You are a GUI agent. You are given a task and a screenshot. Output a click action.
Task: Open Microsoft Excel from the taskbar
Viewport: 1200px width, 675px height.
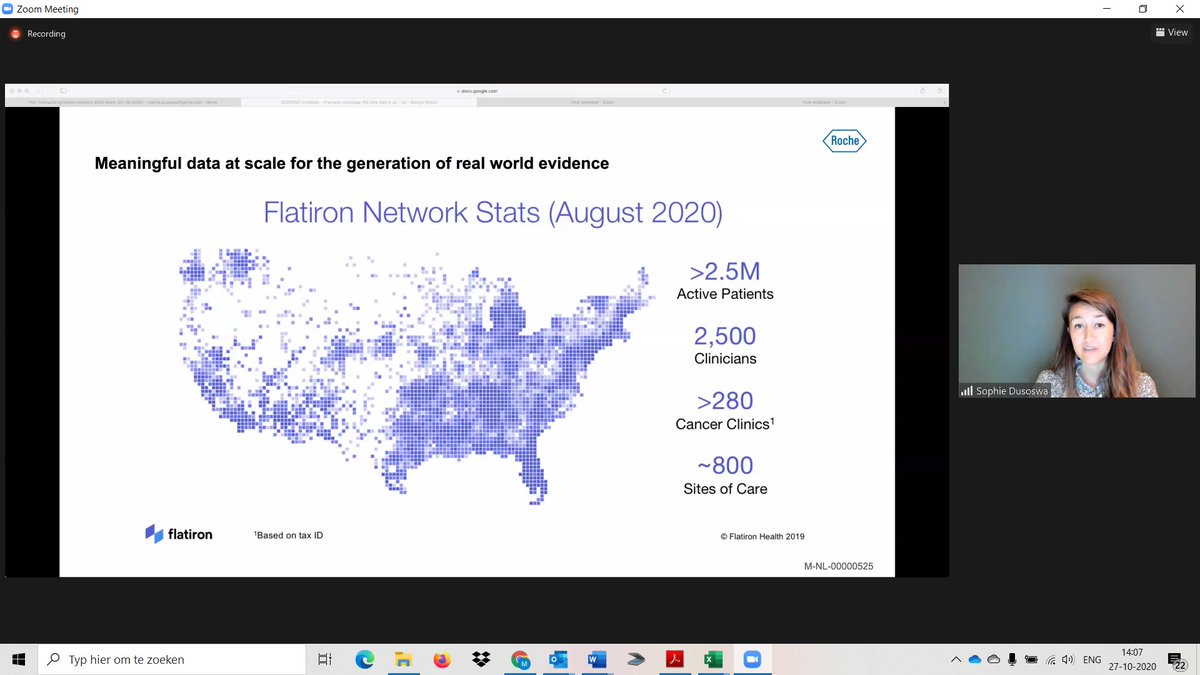[x=713, y=660]
